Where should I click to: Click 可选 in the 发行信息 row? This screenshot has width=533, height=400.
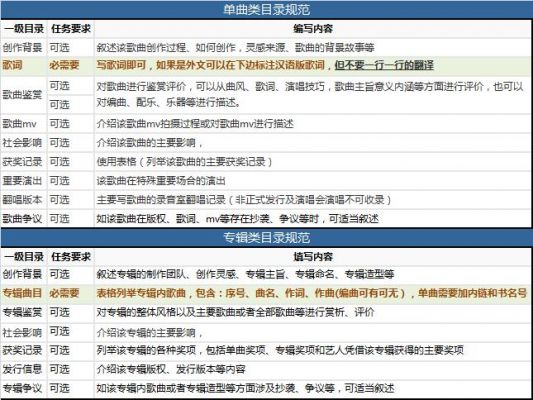59,369
